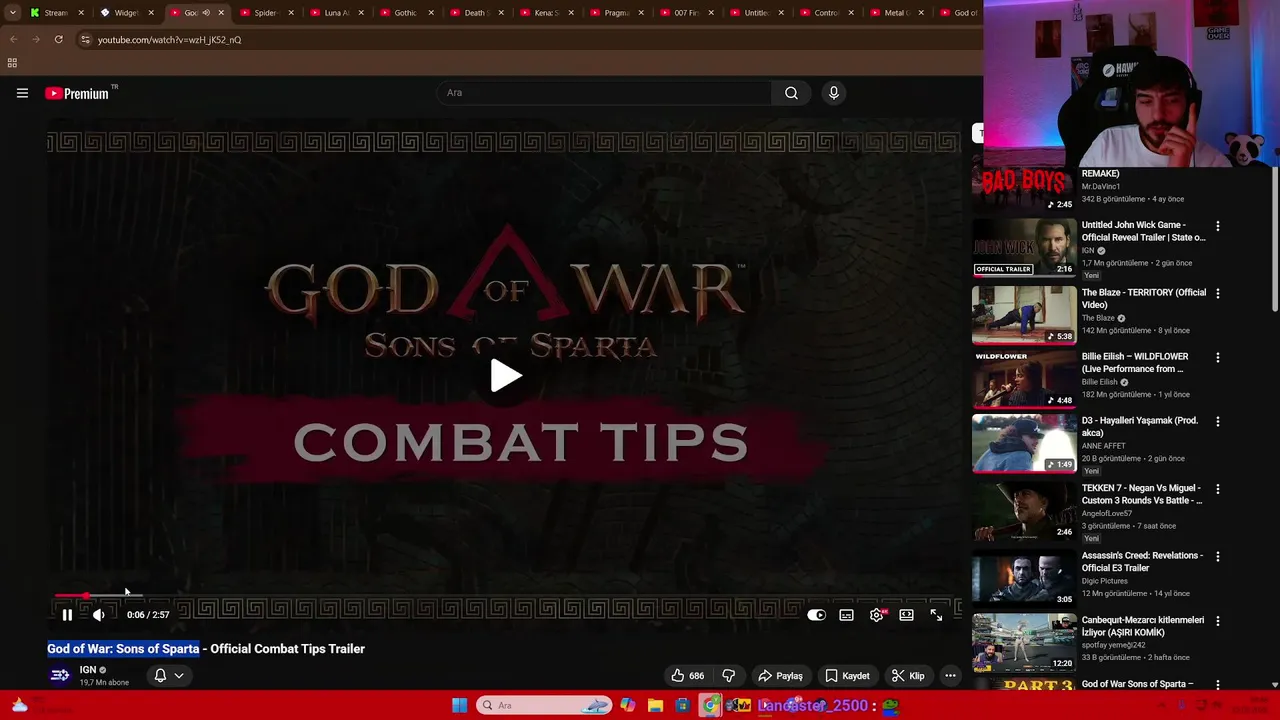This screenshot has height=720, width=1280.
Task: Save the video with Kaydet
Action: click(x=847, y=676)
